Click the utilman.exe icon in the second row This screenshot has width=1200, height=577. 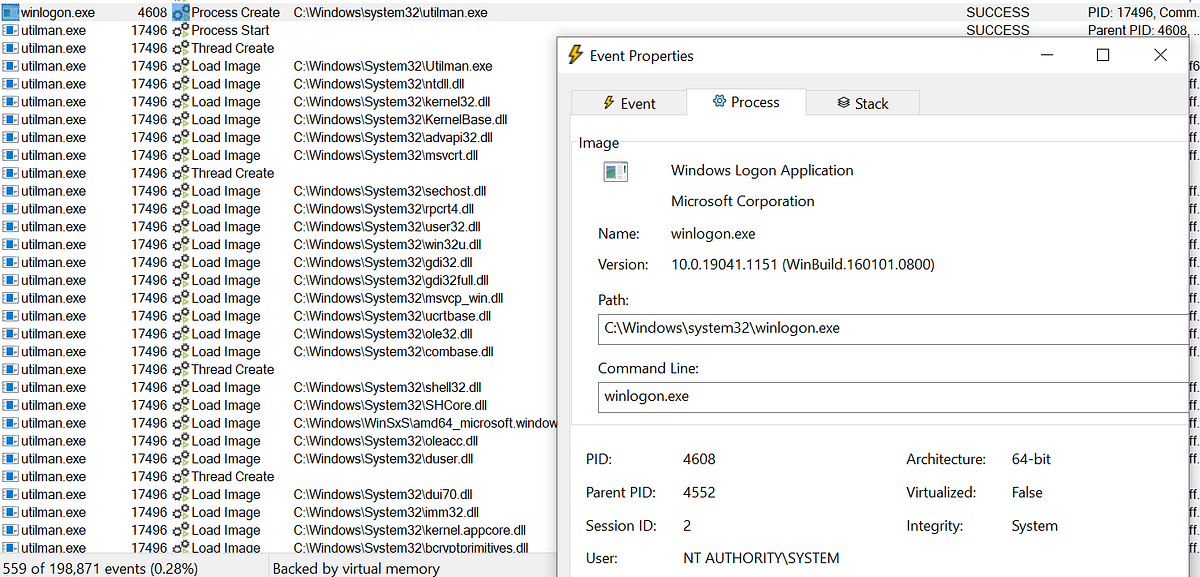(x=10, y=30)
